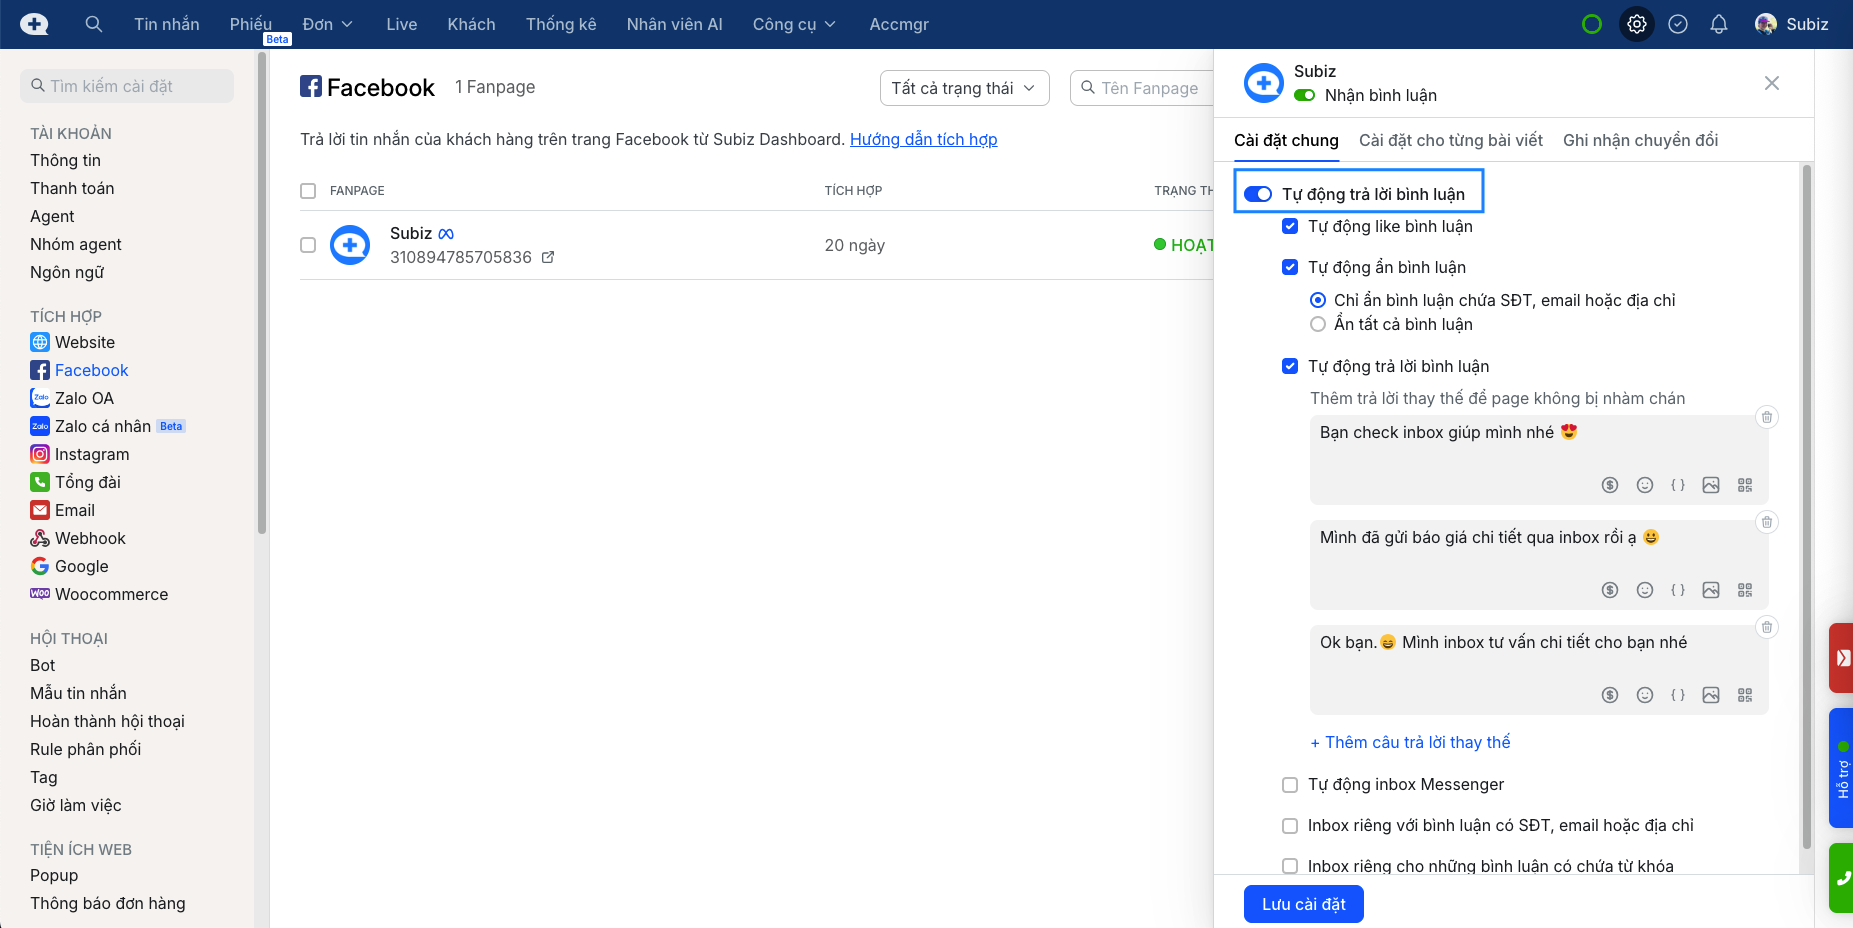Open the 'Hướng dẫn tích hợp' link

[x=923, y=139]
